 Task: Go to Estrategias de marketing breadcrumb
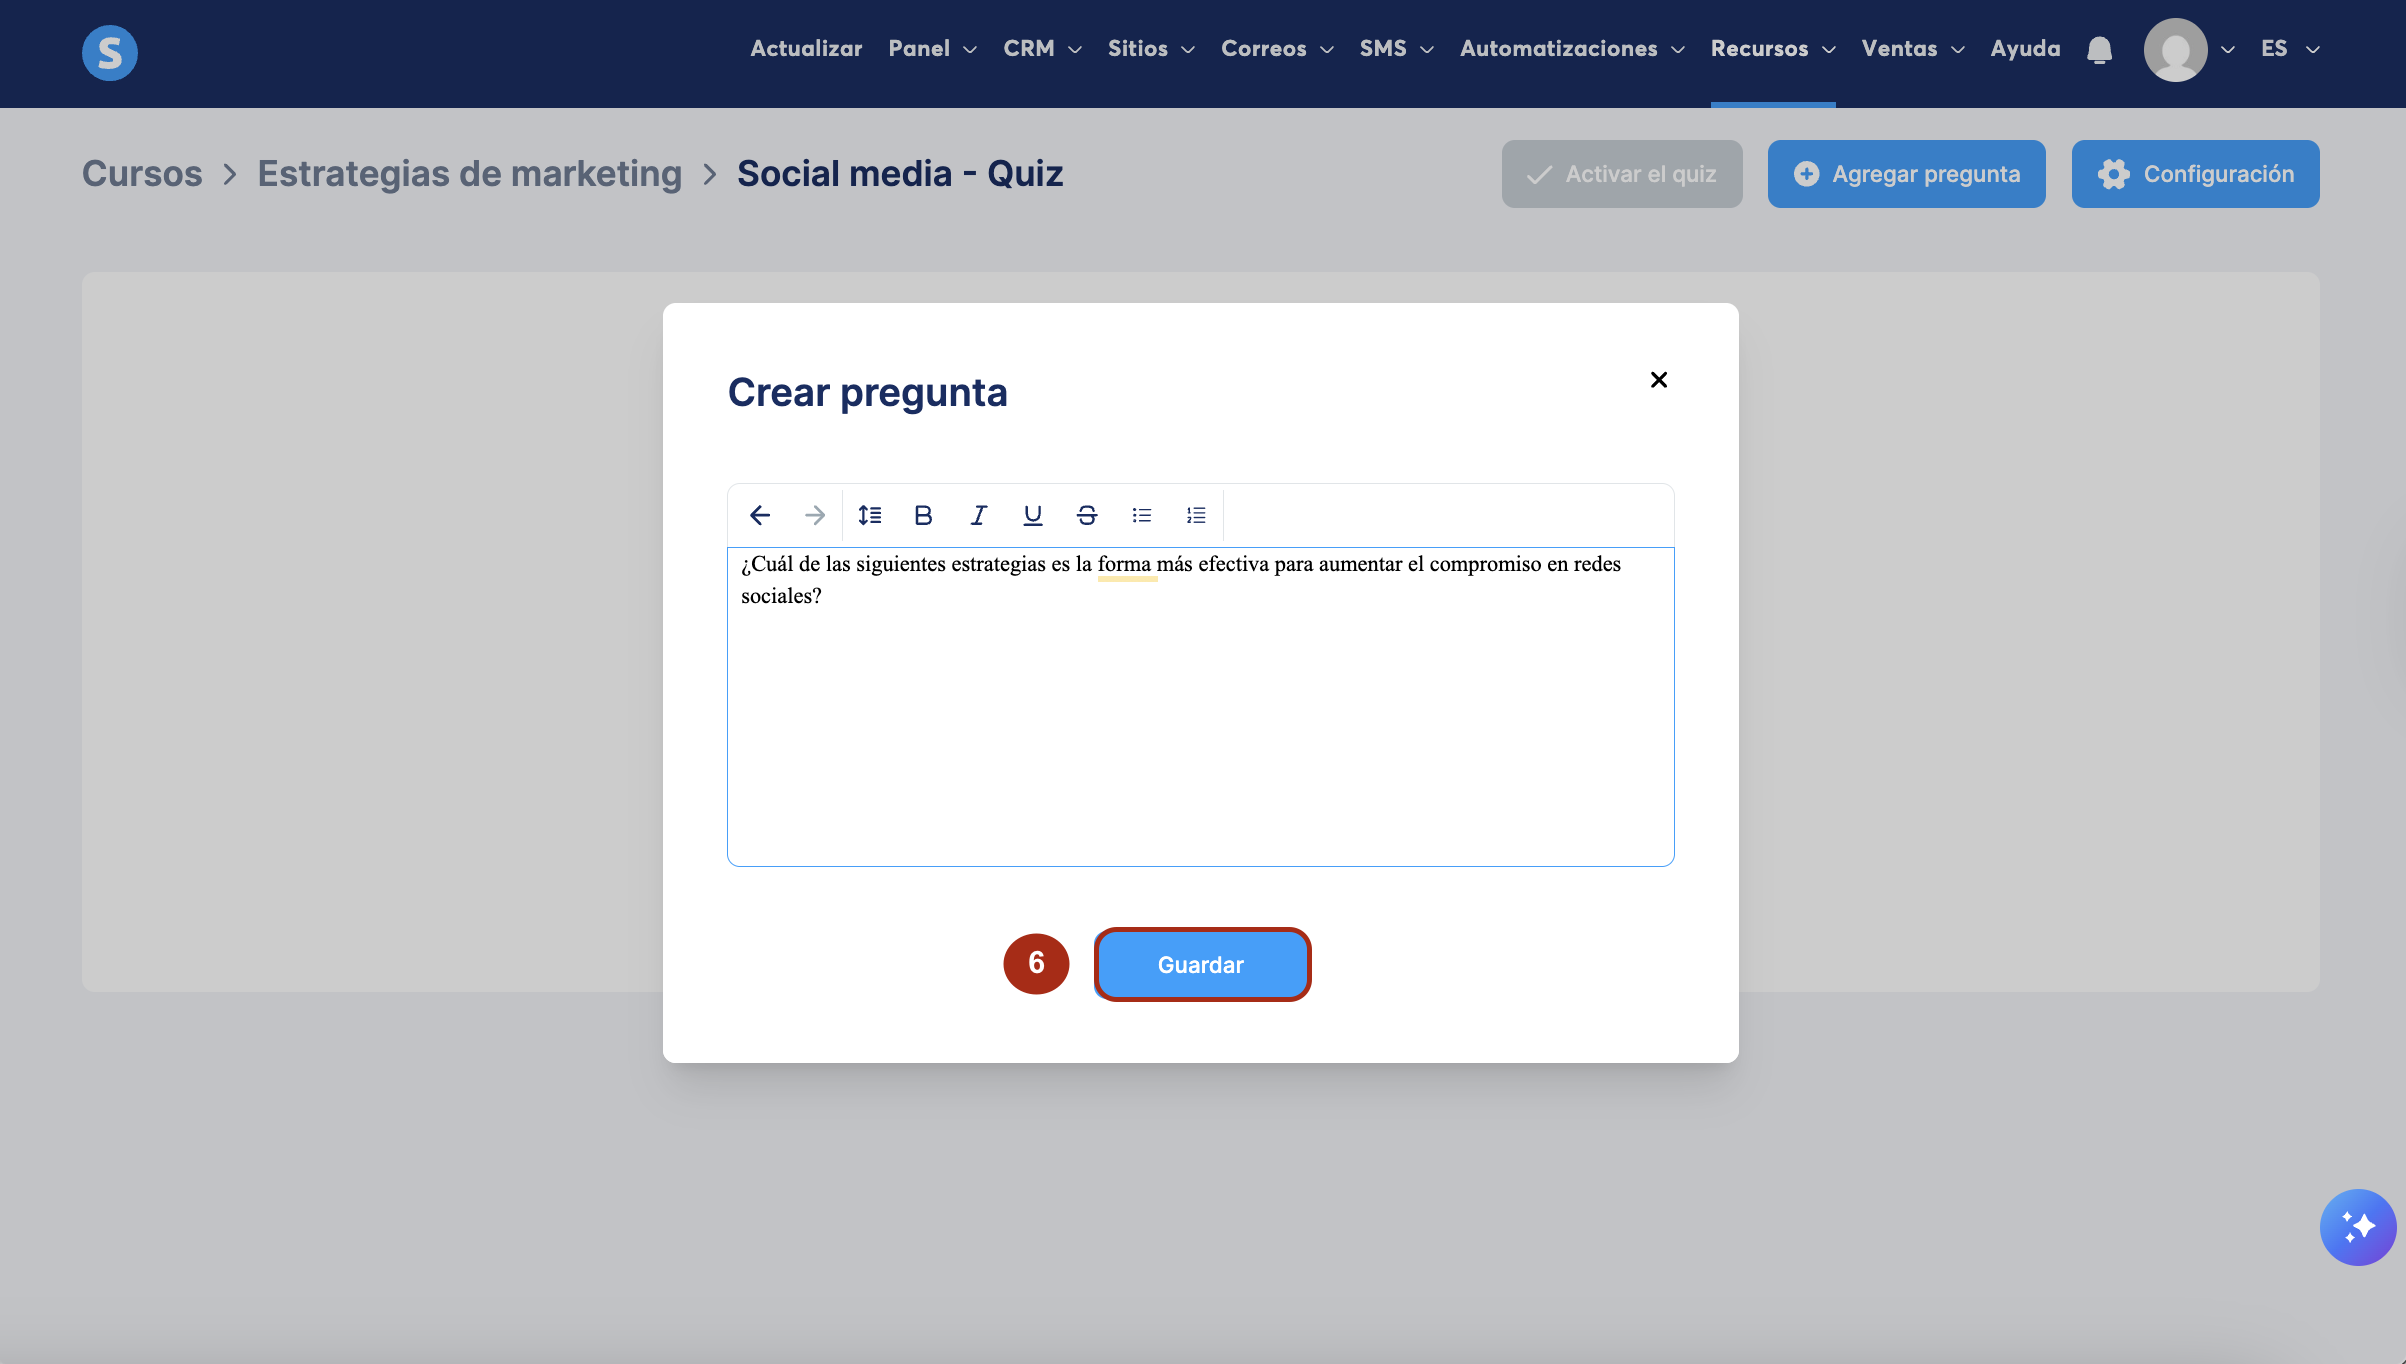[x=470, y=174]
